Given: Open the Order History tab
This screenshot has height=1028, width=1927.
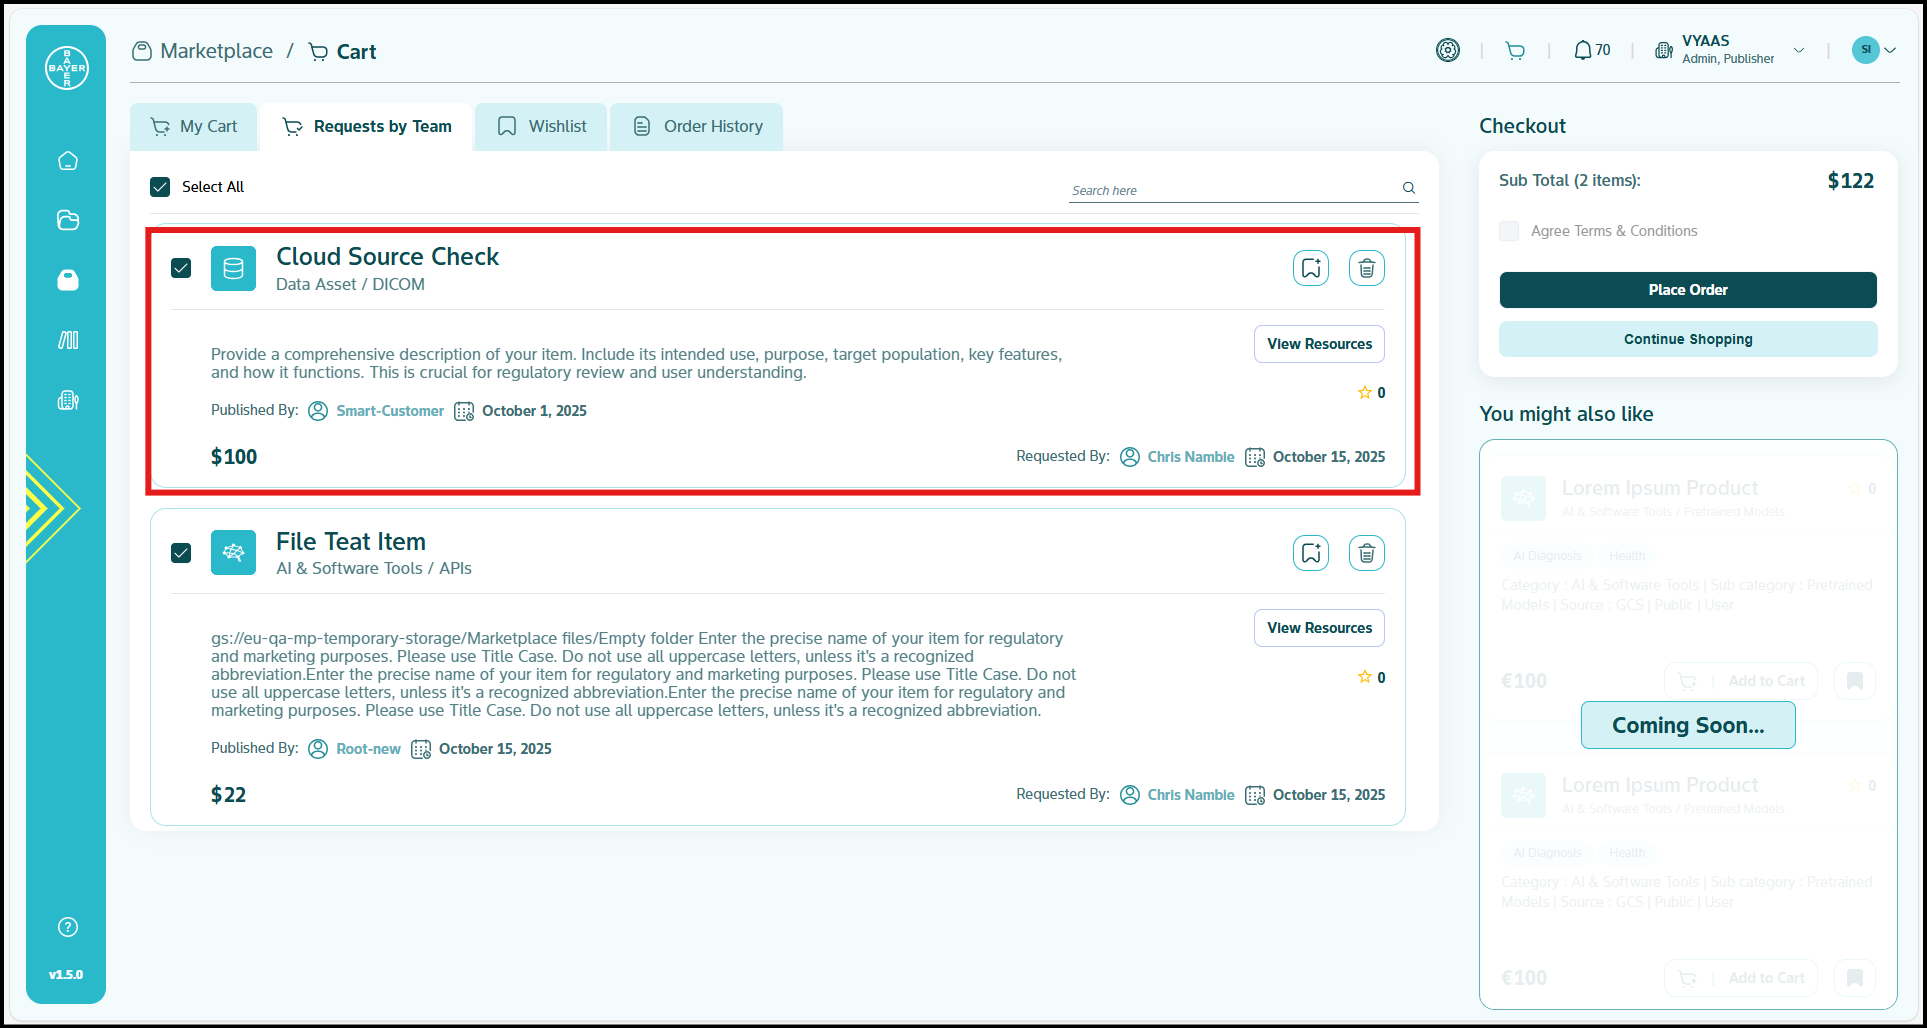Looking at the screenshot, I should [697, 127].
